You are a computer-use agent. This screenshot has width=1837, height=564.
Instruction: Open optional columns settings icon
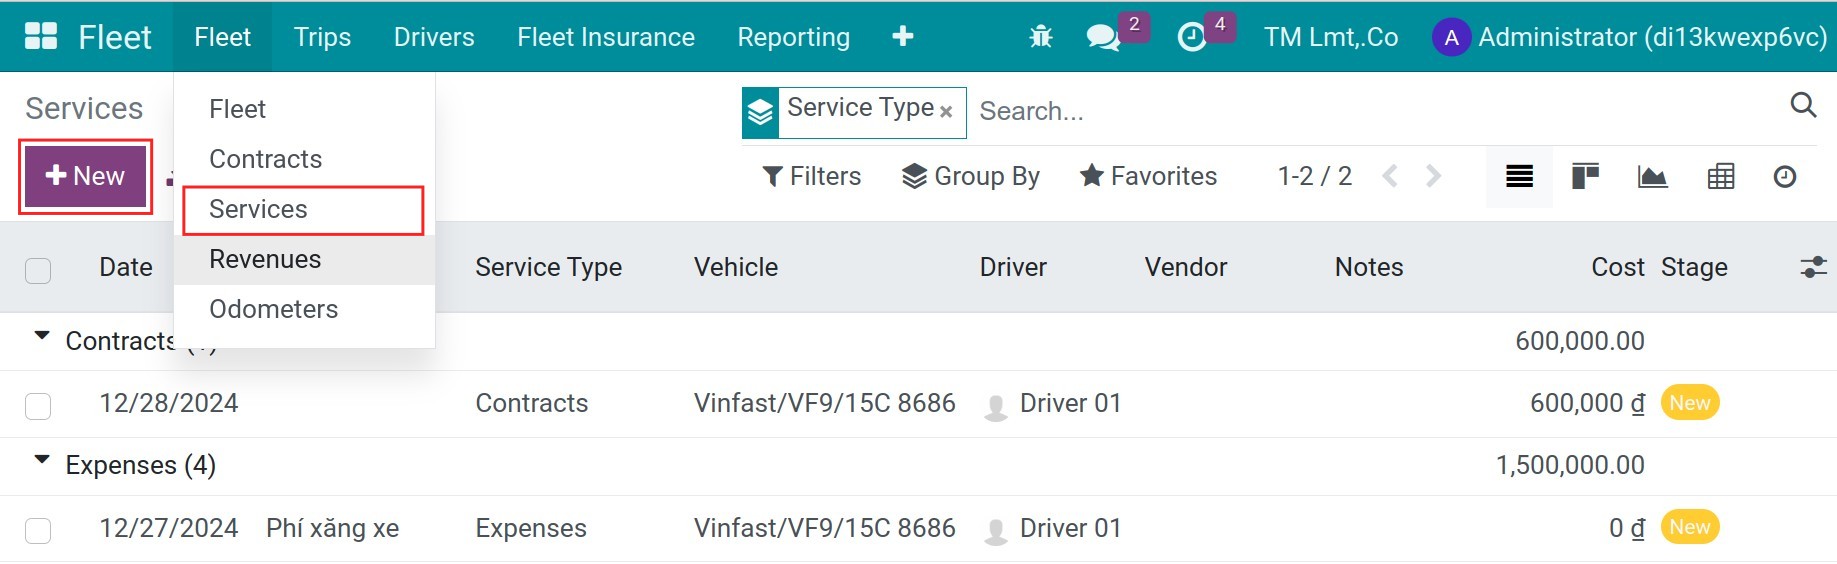(1813, 267)
